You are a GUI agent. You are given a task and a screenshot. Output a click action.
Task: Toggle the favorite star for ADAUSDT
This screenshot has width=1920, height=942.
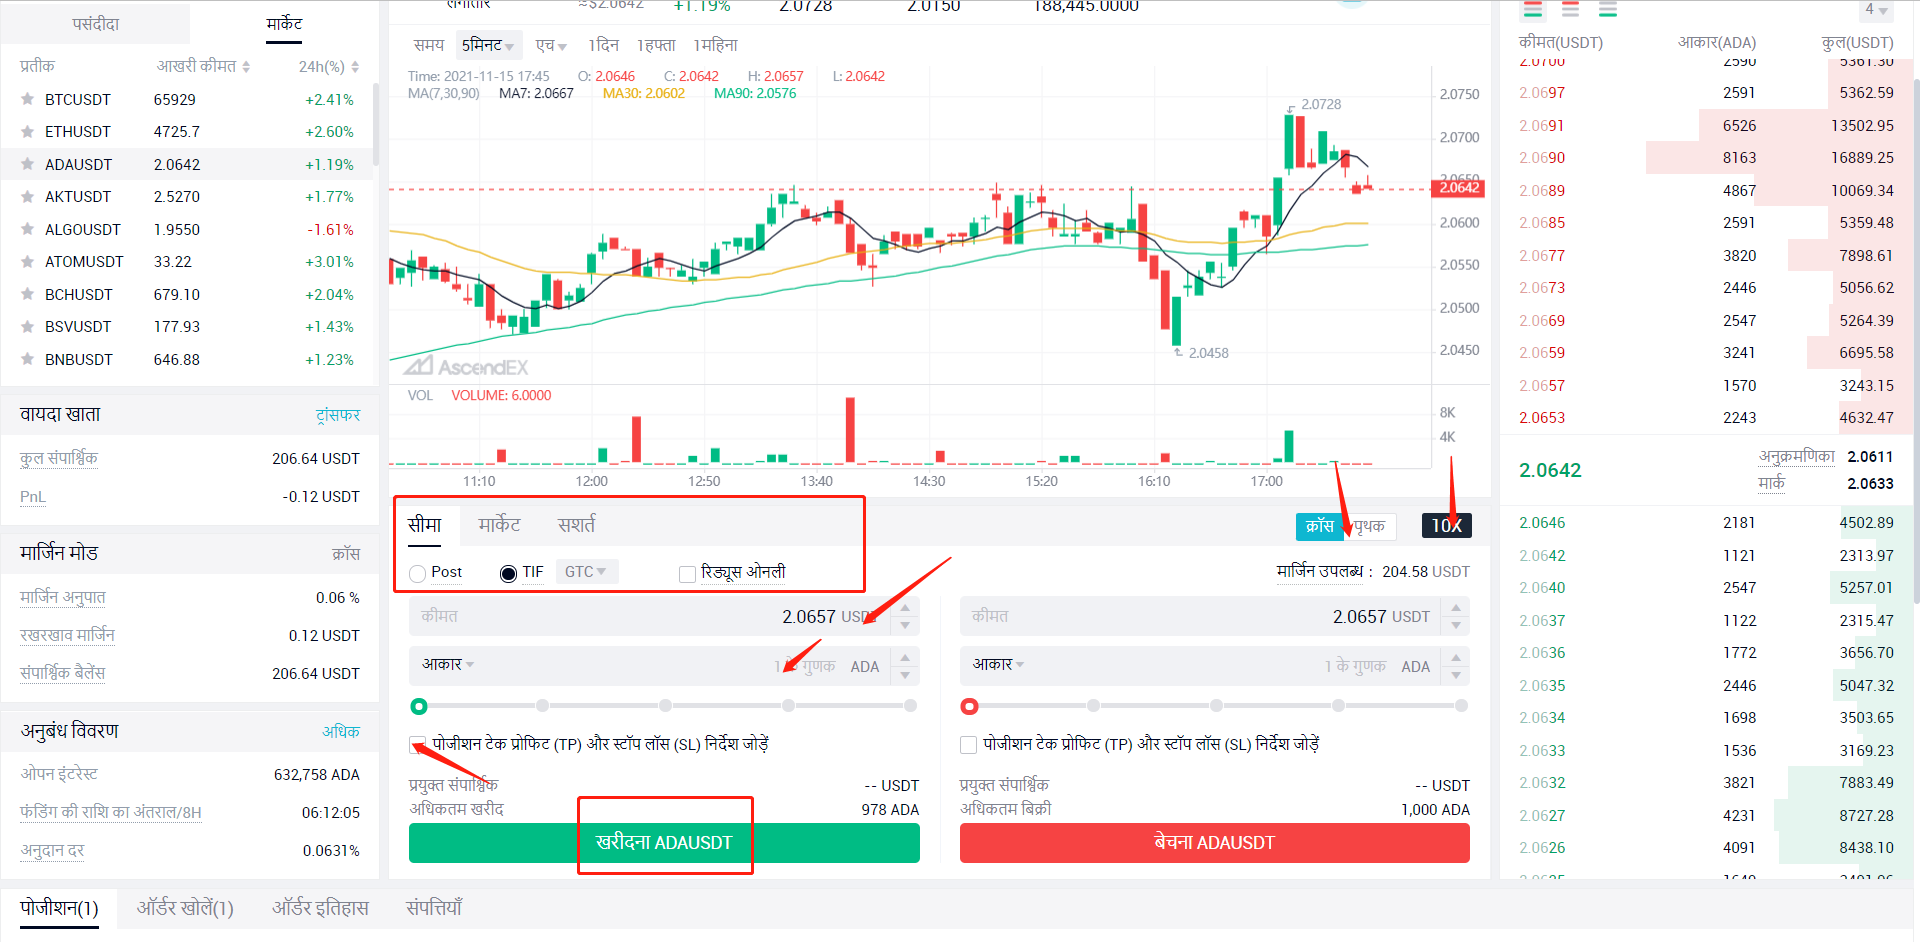coord(27,164)
